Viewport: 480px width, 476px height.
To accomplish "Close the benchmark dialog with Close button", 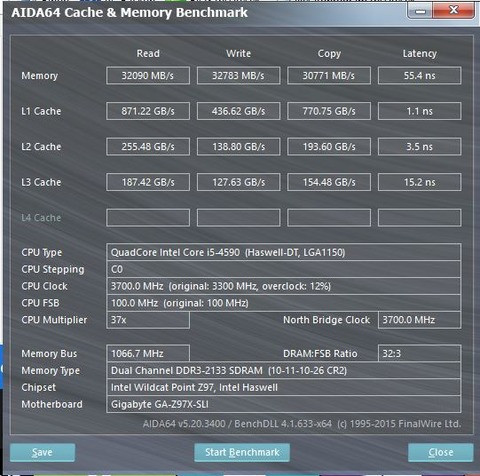I will click(441, 452).
